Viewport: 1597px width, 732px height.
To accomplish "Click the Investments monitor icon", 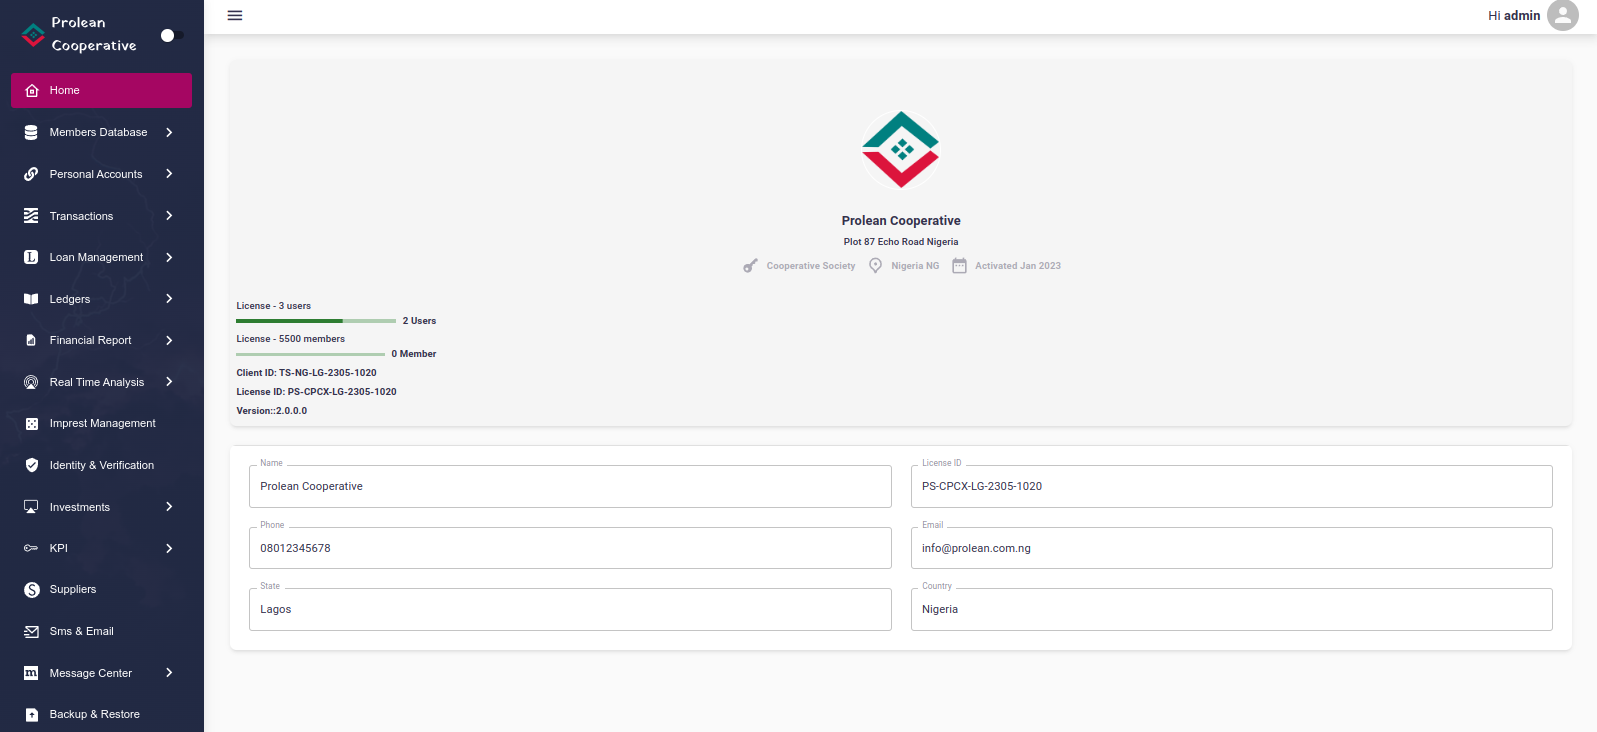I will (x=31, y=507).
